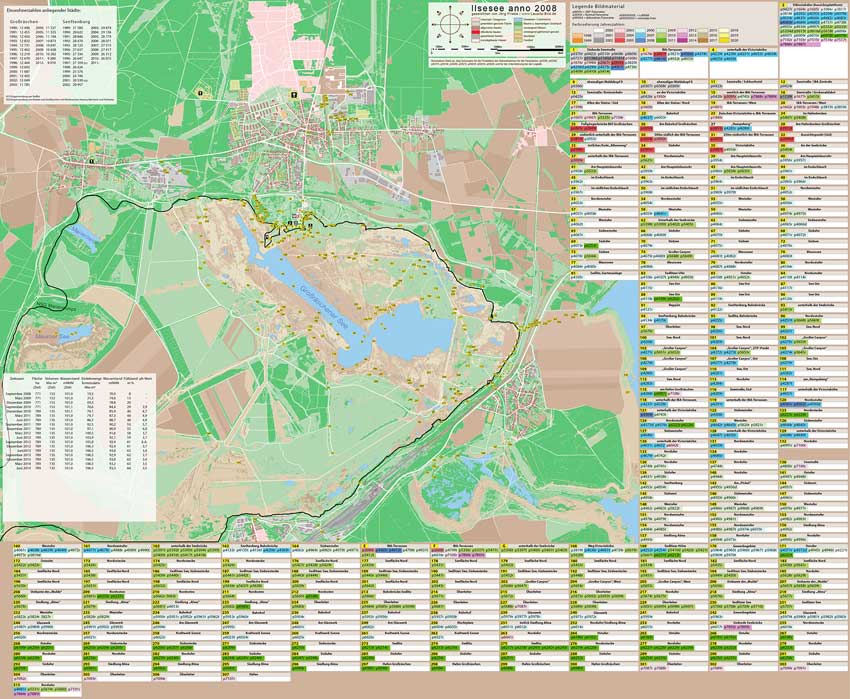Click the info marker west of the pink district
The width and height of the screenshot is (850, 699).
(201, 91)
